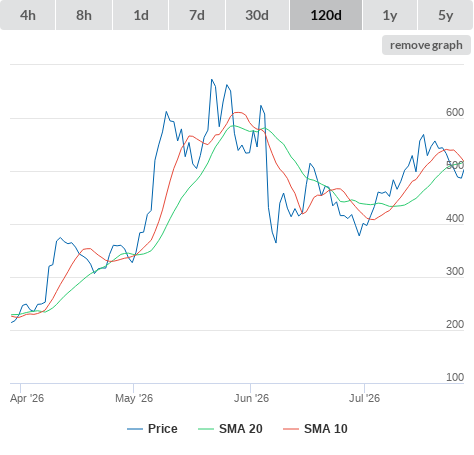Viewport: 474px width, 455px height.
Task: Switch to the 8h time range
Action: [x=84, y=15]
